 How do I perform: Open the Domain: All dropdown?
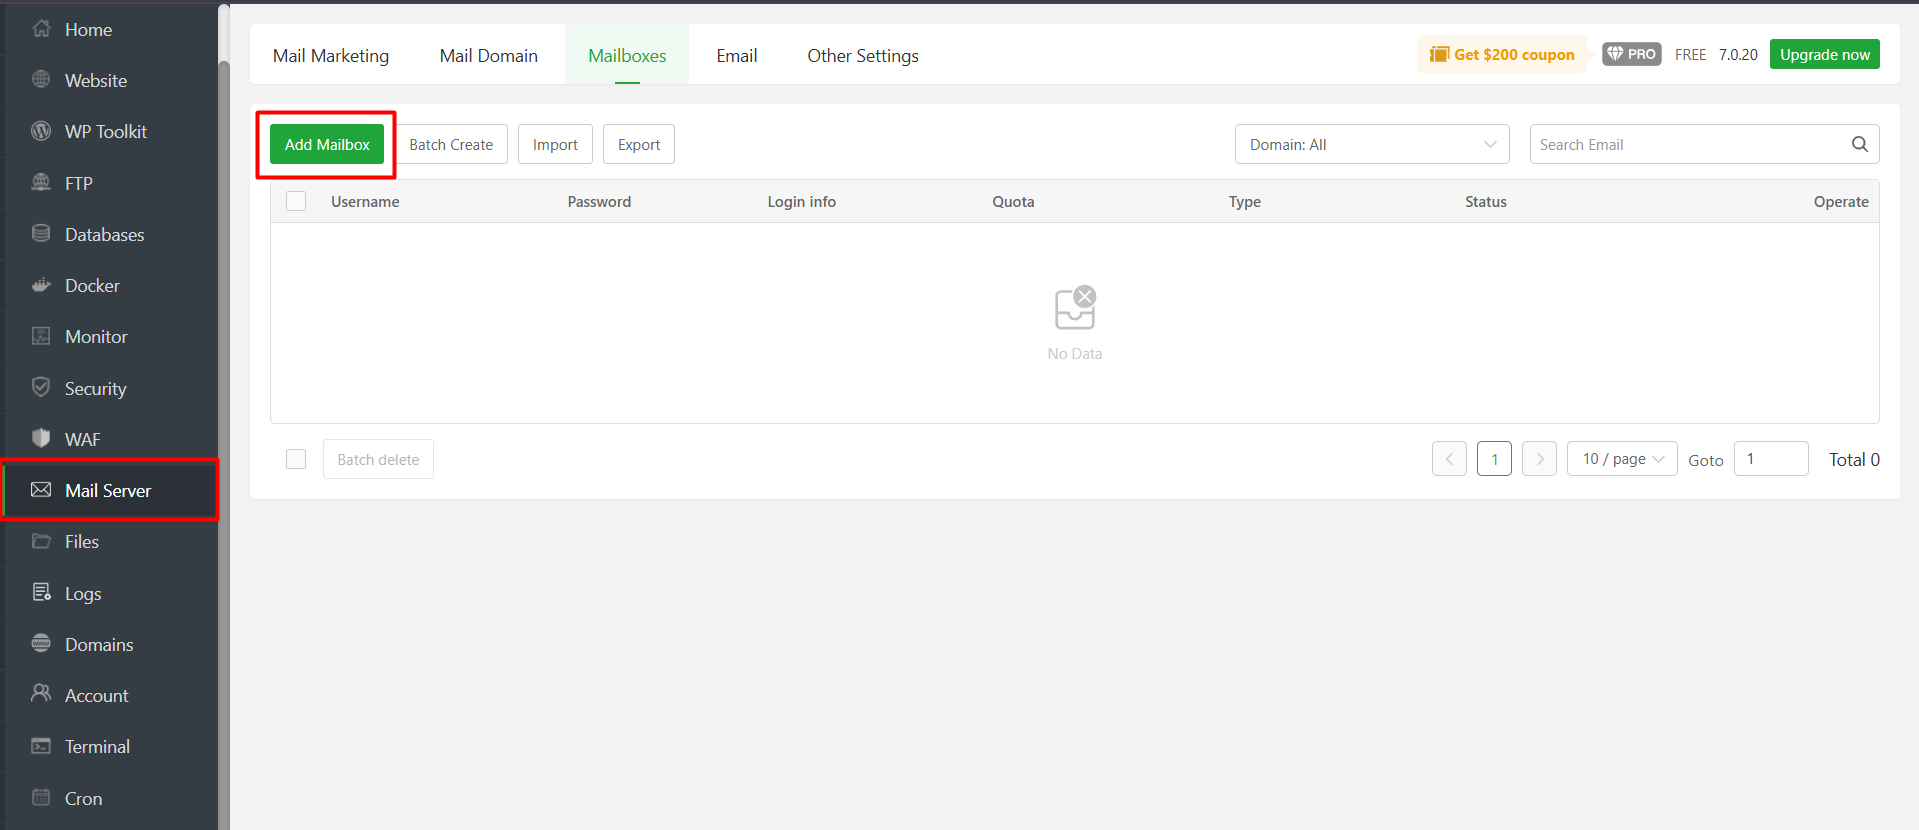[1371, 144]
